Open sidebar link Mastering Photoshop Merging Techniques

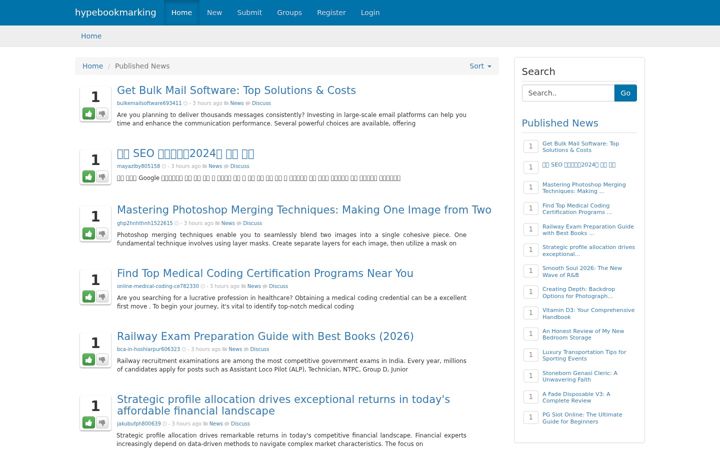584,187
